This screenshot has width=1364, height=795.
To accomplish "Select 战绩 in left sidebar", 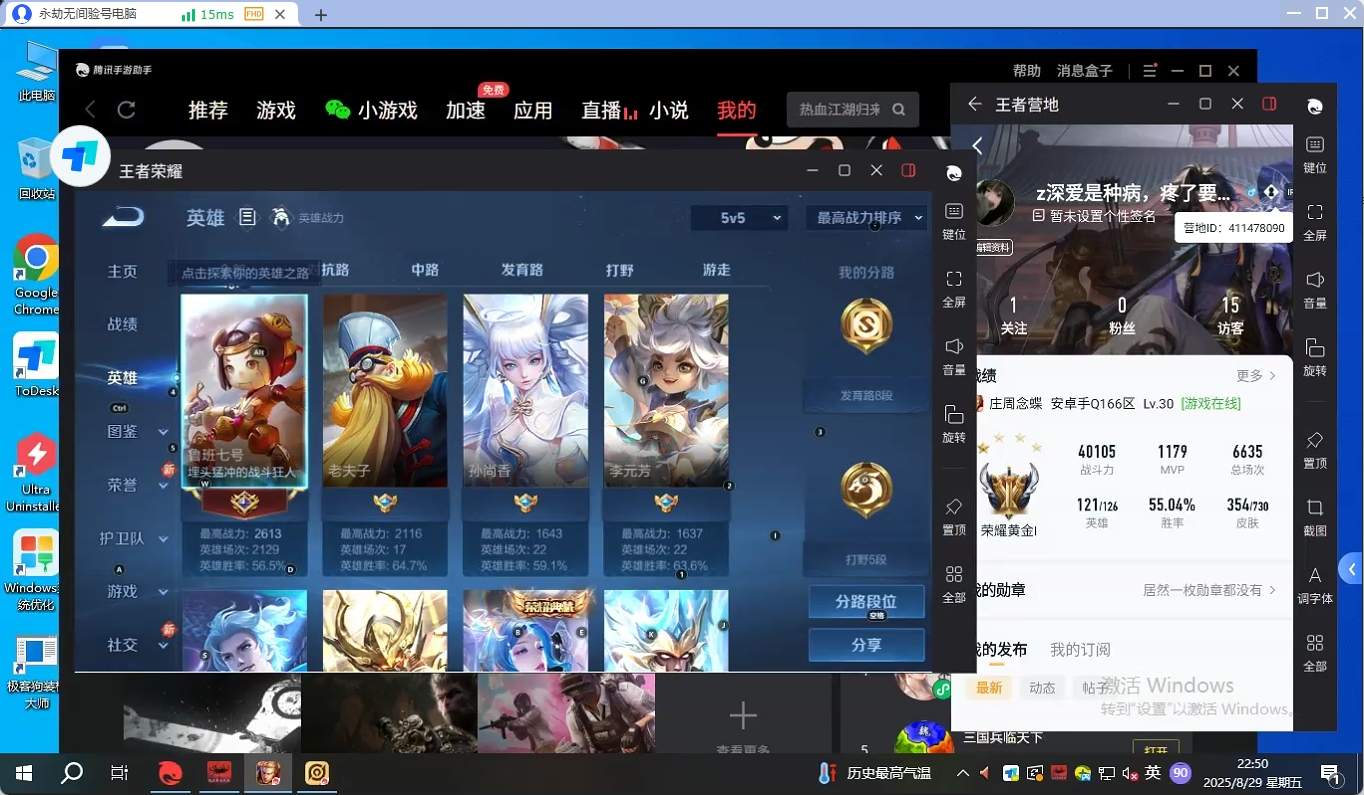I will [x=122, y=324].
